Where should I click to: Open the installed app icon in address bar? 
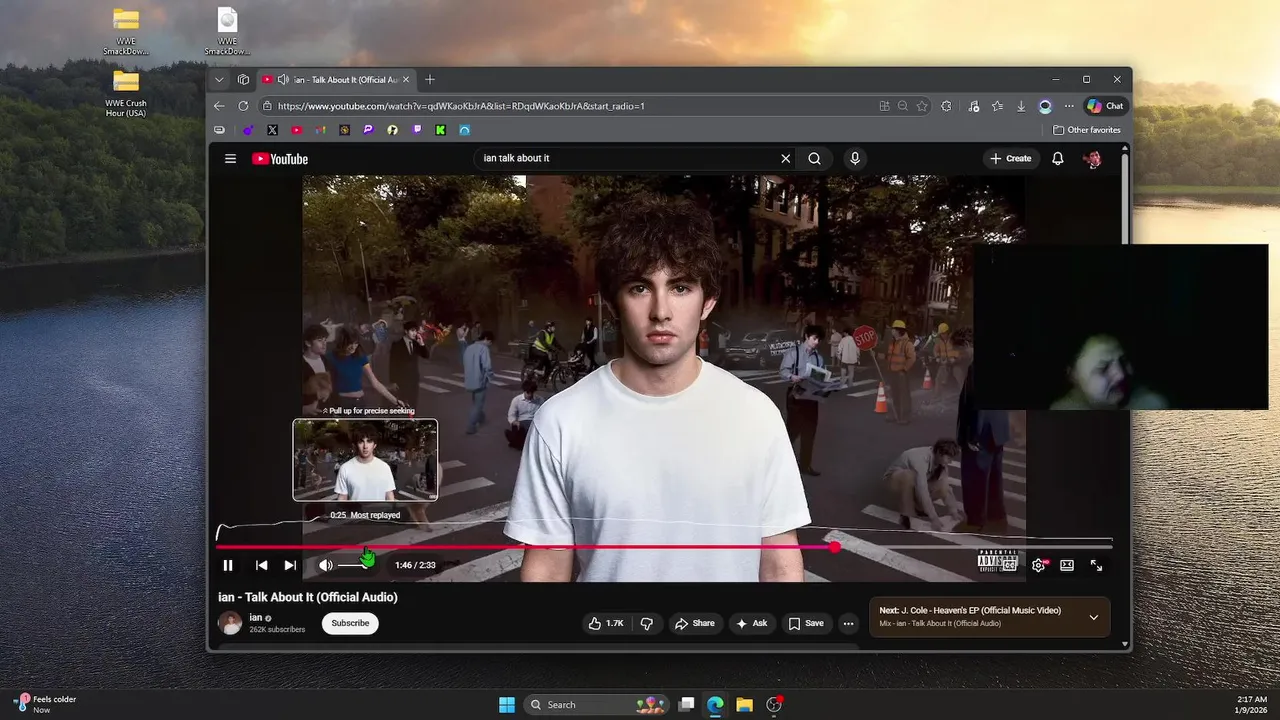pyautogui.click(x=884, y=106)
